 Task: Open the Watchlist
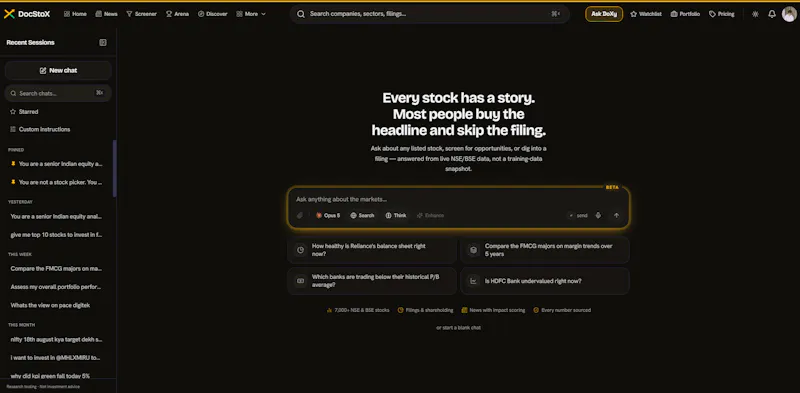(645, 14)
